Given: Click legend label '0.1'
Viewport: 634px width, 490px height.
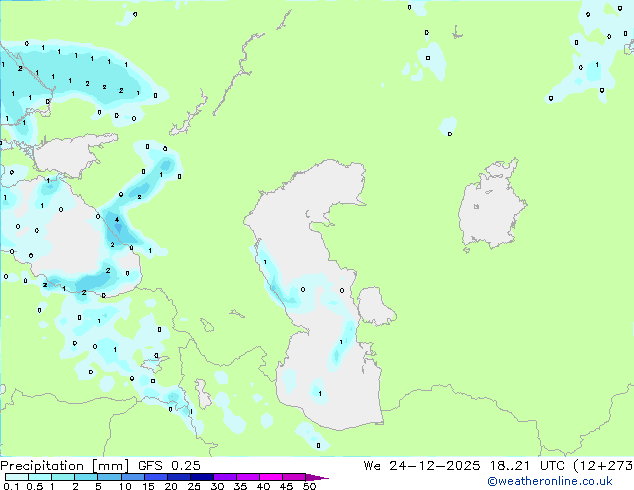Looking at the screenshot, I should [11, 486].
